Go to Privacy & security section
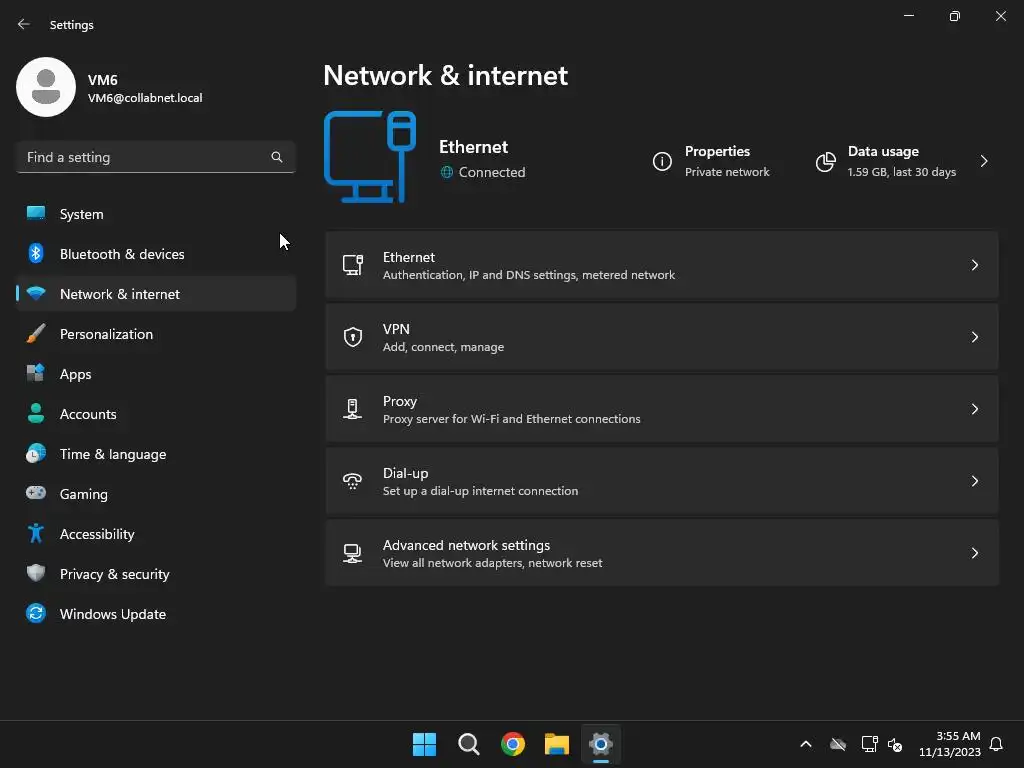 pos(114,574)
